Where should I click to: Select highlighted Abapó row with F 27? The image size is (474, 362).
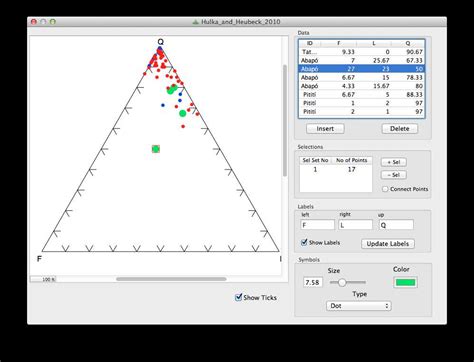pos(362,69)
